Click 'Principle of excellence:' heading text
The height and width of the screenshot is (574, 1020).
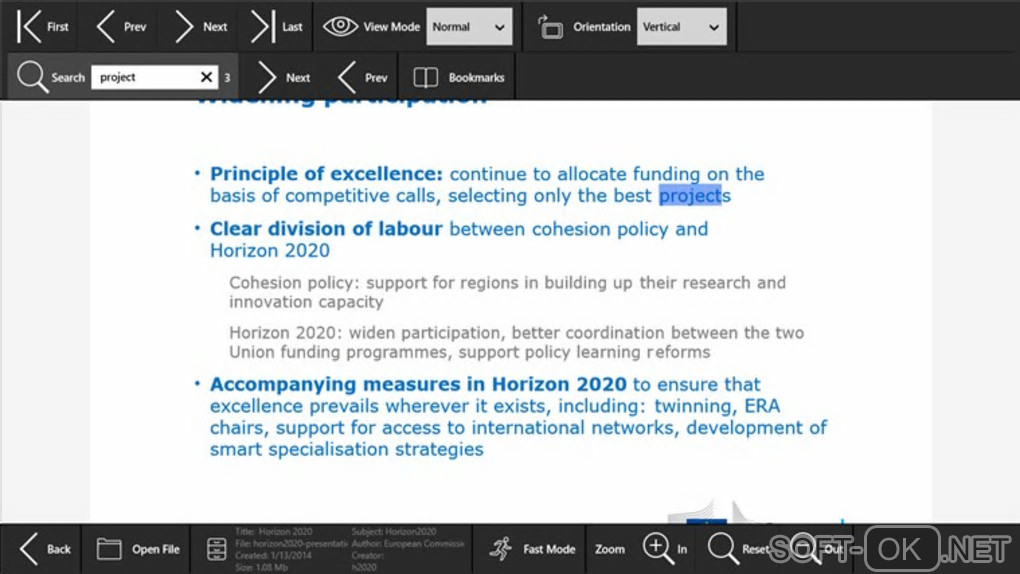(x=326, y=174)
